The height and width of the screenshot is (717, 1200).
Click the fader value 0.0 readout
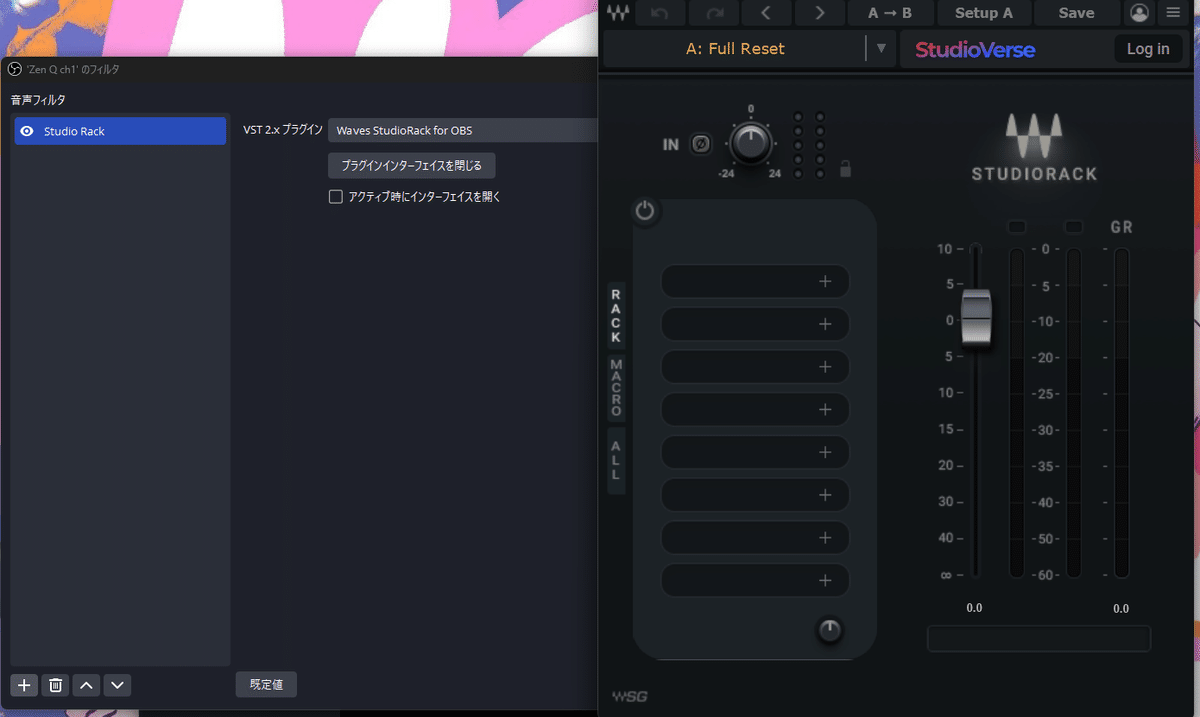(x=975, y=608)
